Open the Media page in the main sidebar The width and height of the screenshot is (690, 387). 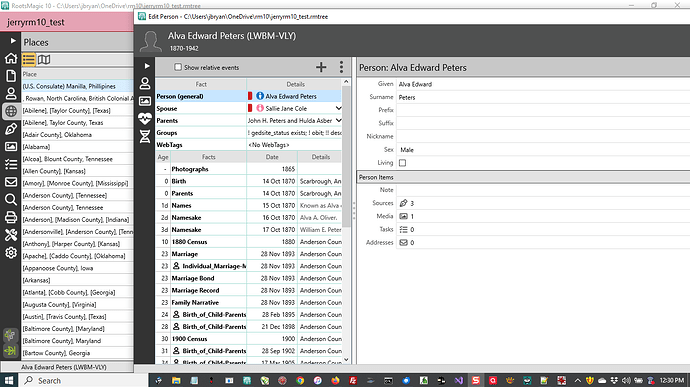tap(11, 147)
